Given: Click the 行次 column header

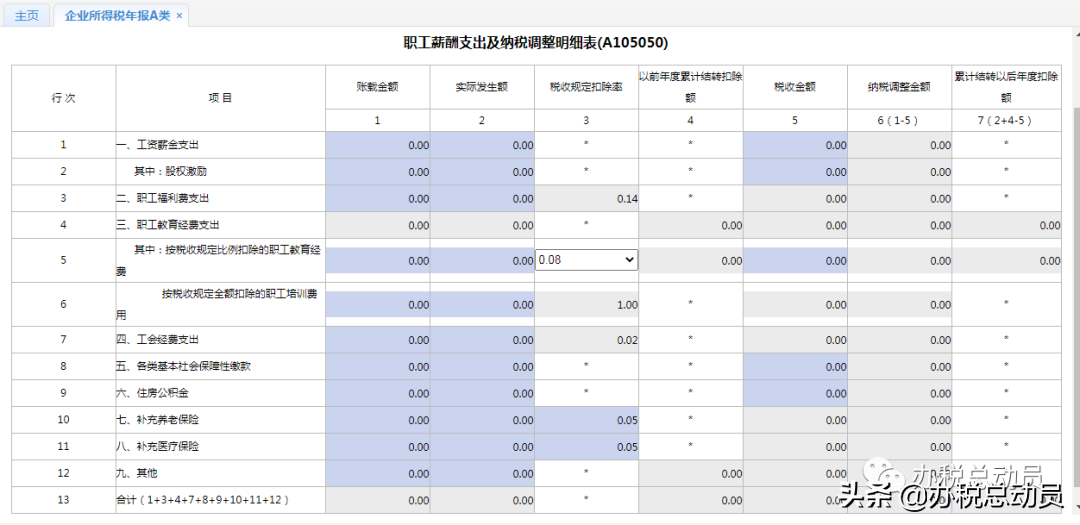Looking at the screenshot, I should 63,98.
